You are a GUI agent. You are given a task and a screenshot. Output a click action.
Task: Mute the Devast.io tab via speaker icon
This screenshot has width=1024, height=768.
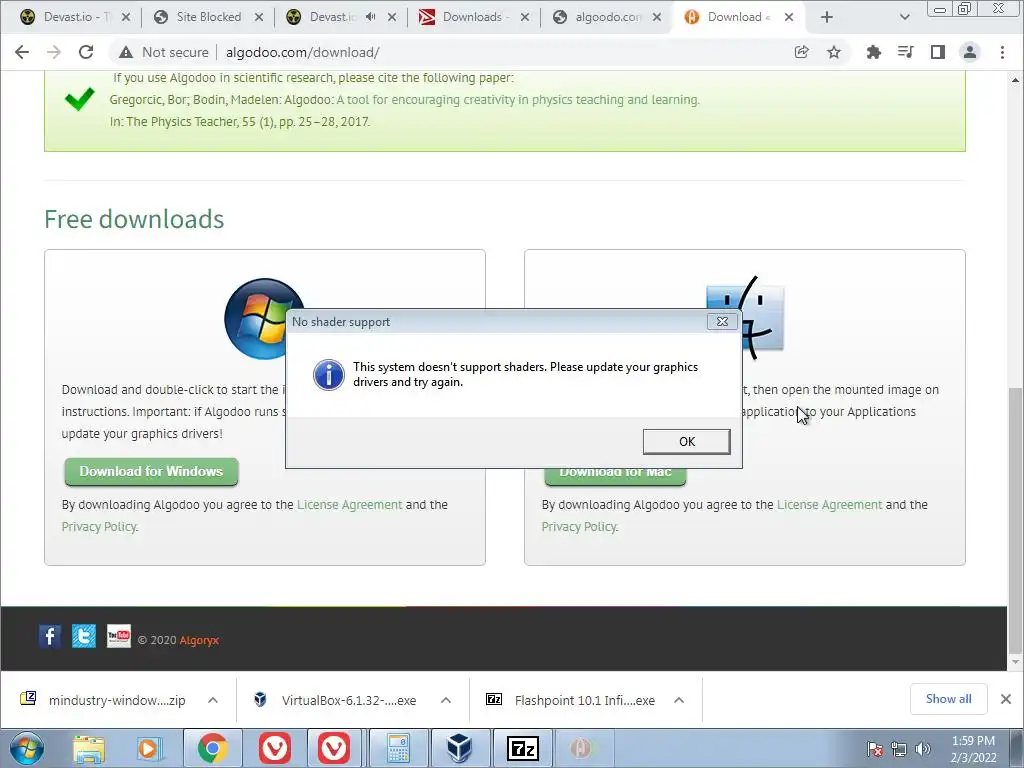[x=370, y=17]
